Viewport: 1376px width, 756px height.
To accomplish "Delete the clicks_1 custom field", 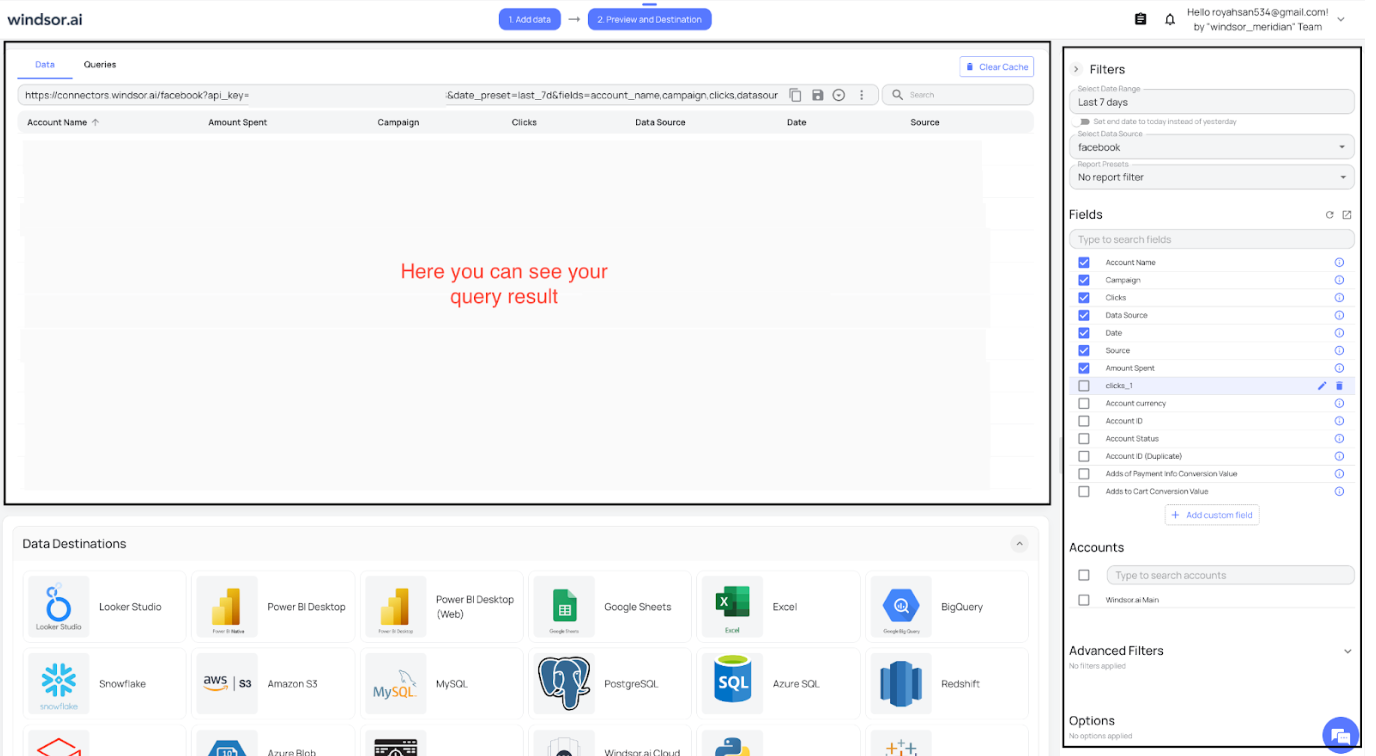I will (1339, 386).
